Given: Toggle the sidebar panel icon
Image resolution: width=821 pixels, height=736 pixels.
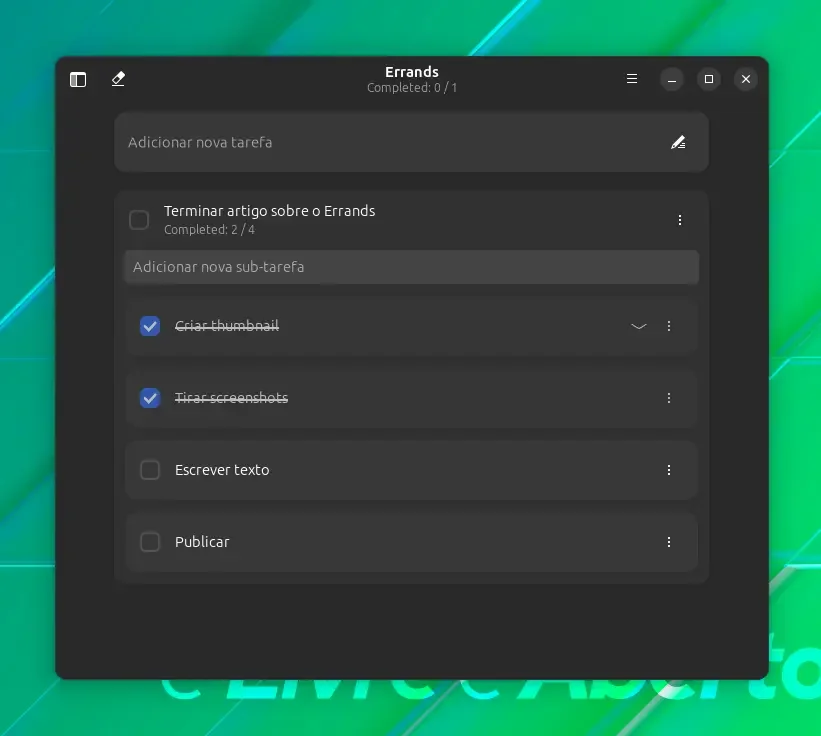Looking at the screenshot, I should [x=78, y=80].
